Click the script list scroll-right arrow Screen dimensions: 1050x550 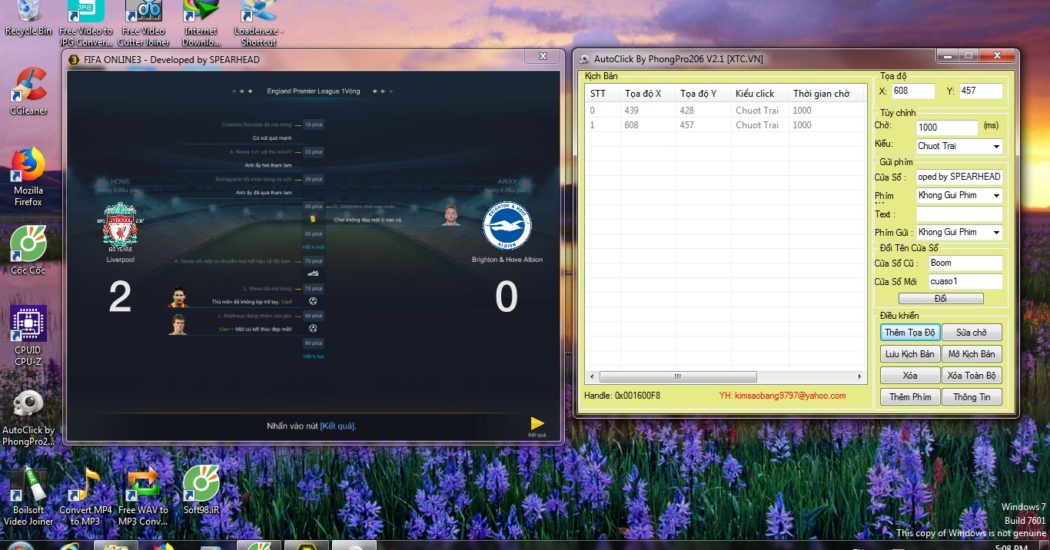pyautogui.click(x=860, y=376)
